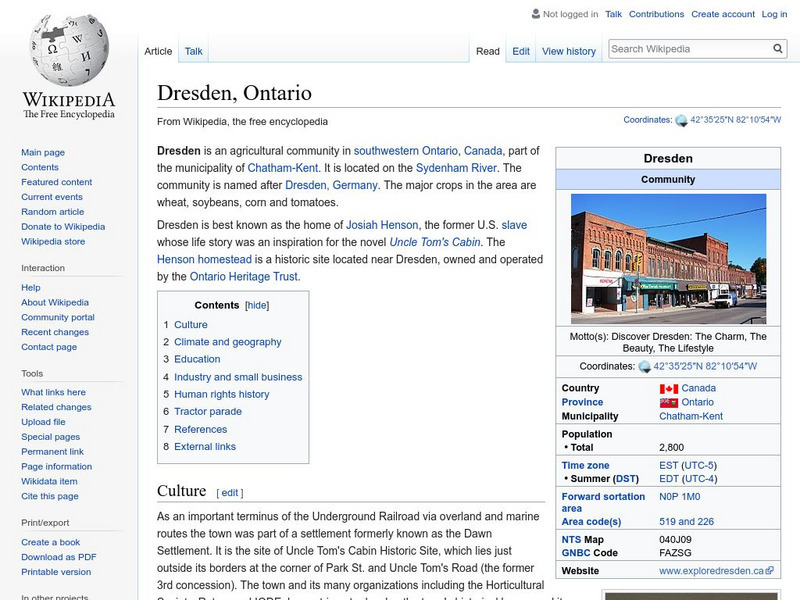800x600 pixels.
Task: Jump to References in Contents
Action: (200, 429)
